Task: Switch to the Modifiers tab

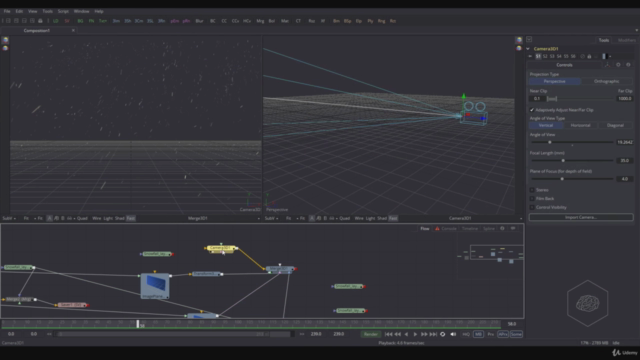Action: point(627,40)
